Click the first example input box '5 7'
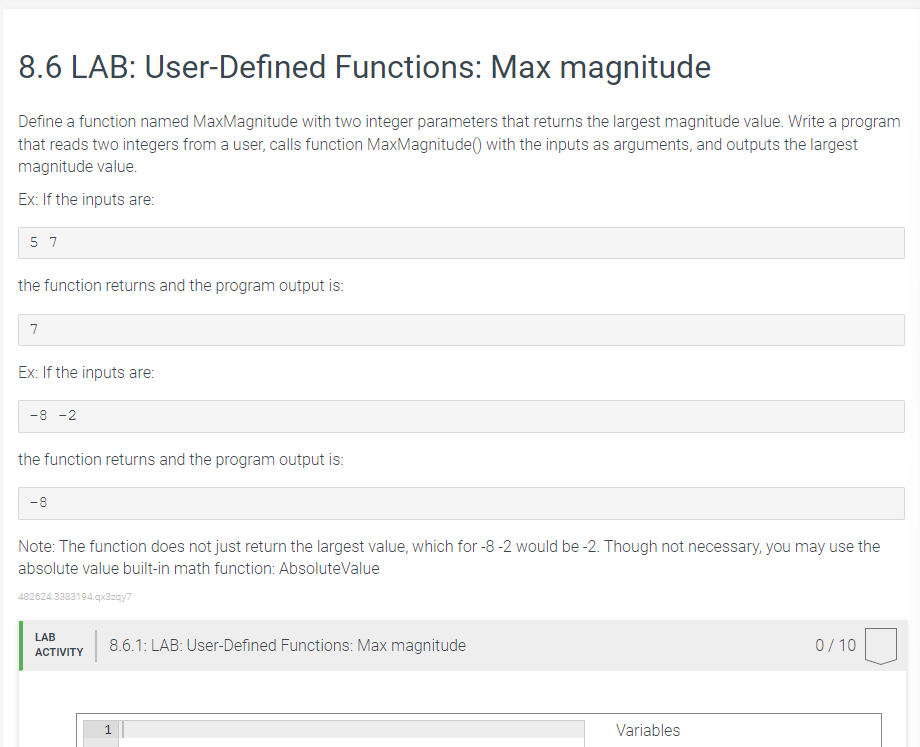 click(x=461, y=243)
